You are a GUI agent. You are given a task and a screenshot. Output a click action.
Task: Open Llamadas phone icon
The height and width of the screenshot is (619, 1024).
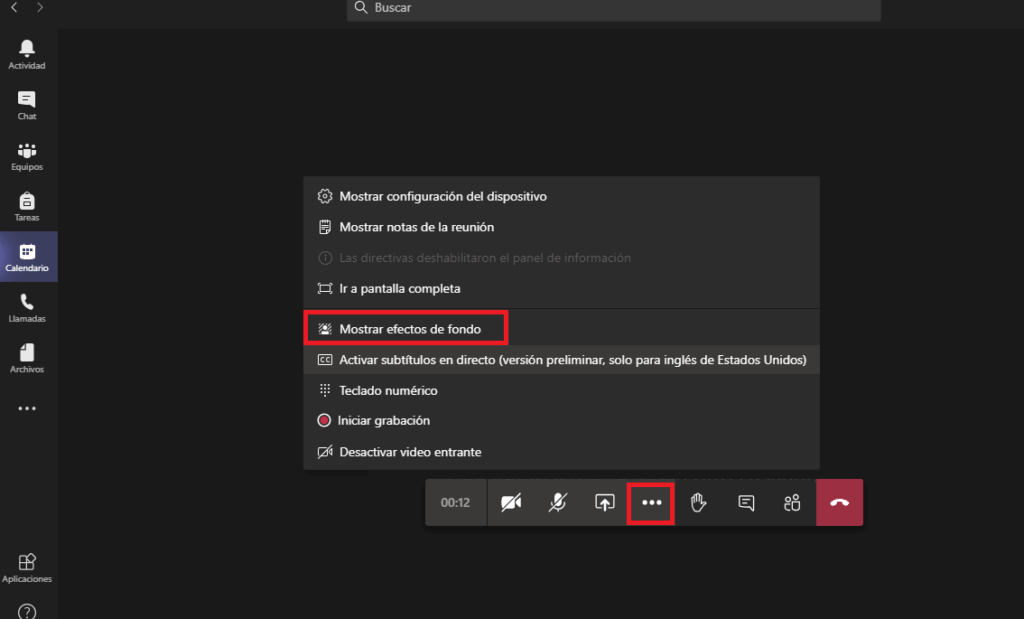(27, 304)
